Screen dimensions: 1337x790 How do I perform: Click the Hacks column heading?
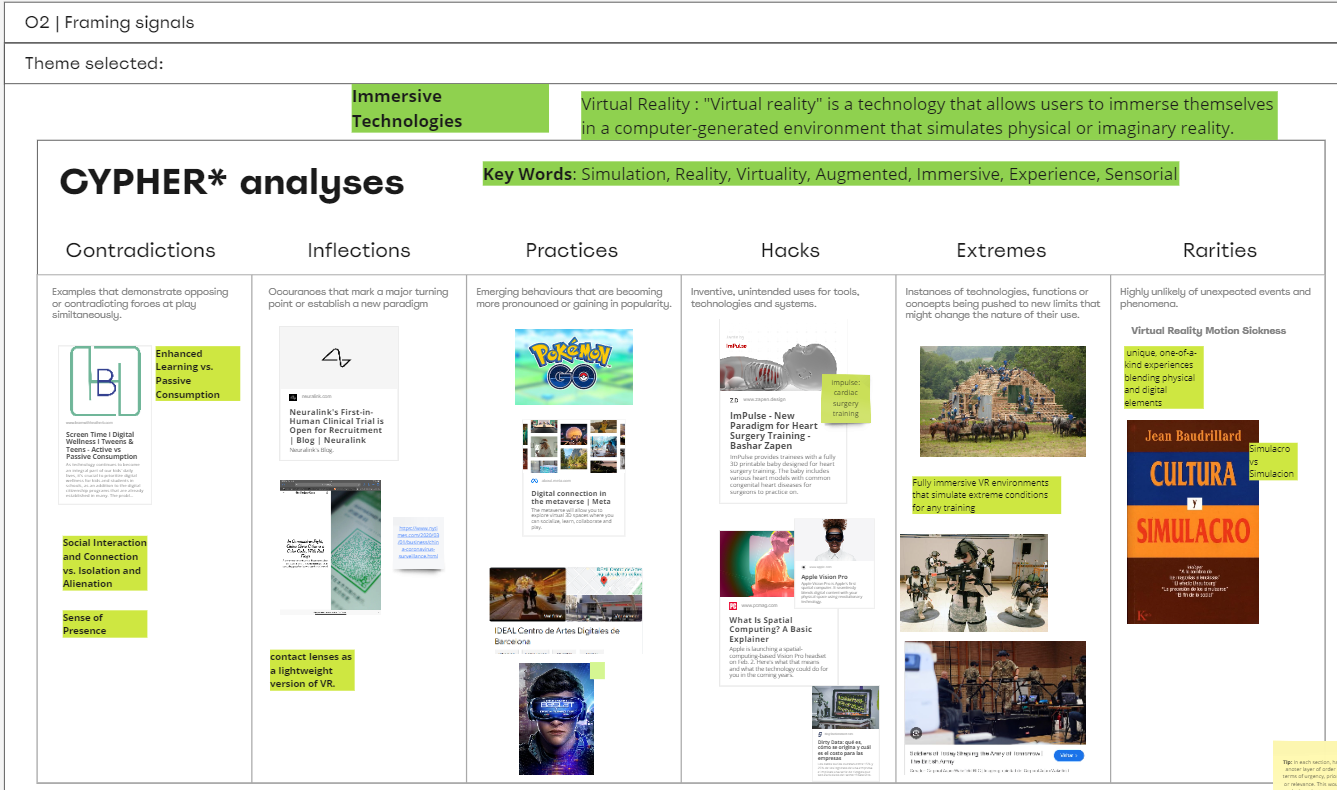790,250
